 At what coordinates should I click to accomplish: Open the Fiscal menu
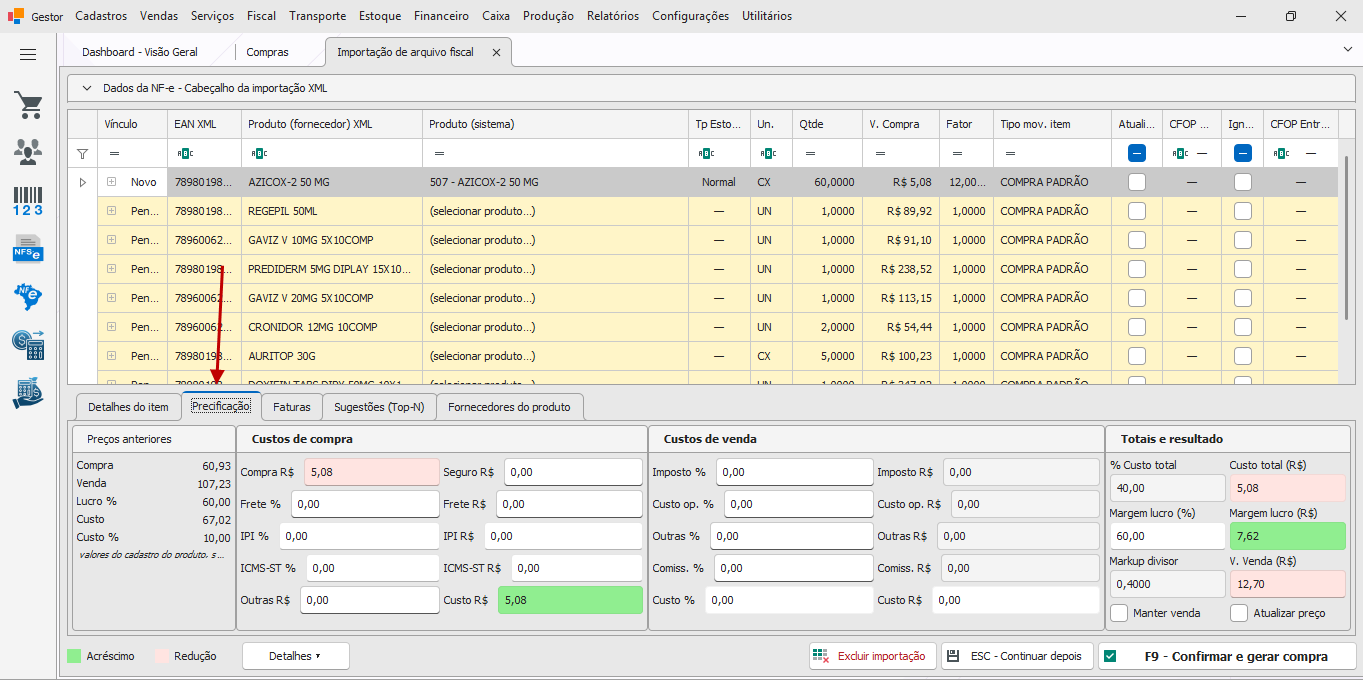pos(261,16)
